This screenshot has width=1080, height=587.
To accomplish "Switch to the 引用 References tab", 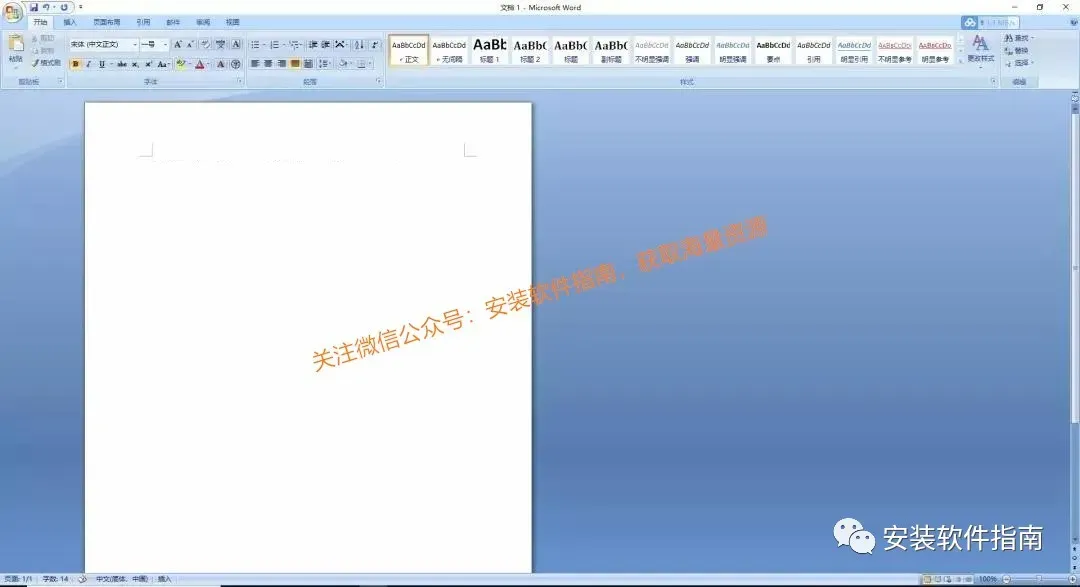I will click(x=143, y=23).
